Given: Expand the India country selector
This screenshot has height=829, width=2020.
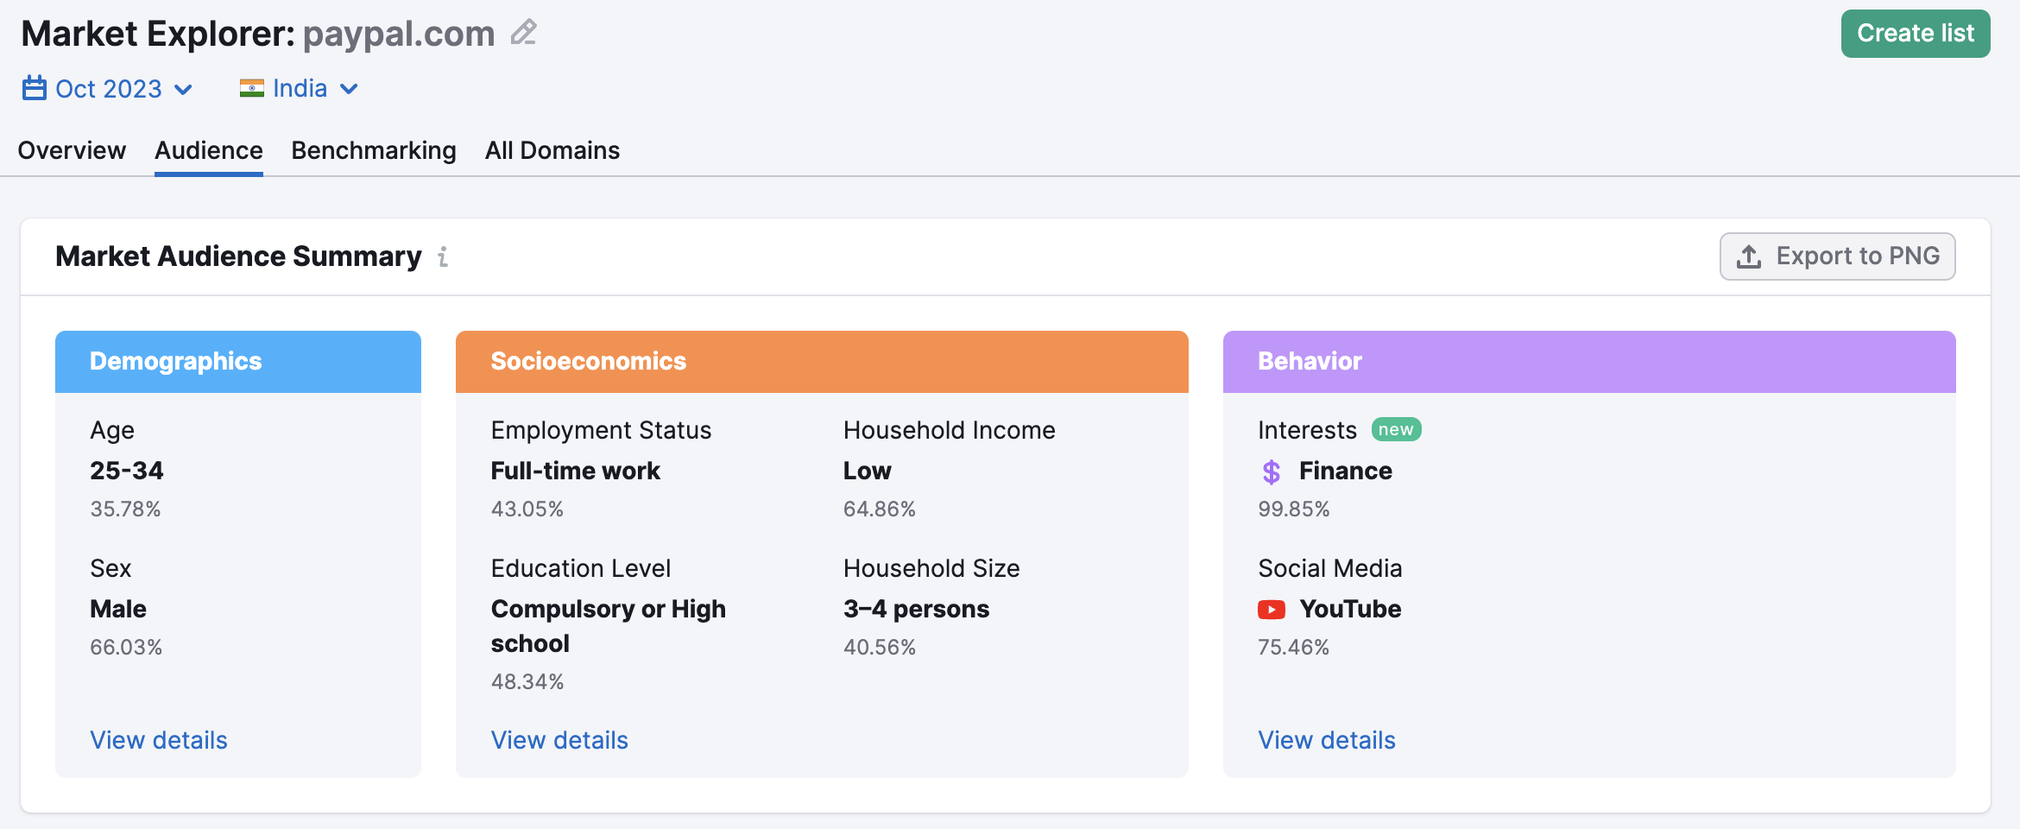Looking at the screenshot, I should (299, 88).
